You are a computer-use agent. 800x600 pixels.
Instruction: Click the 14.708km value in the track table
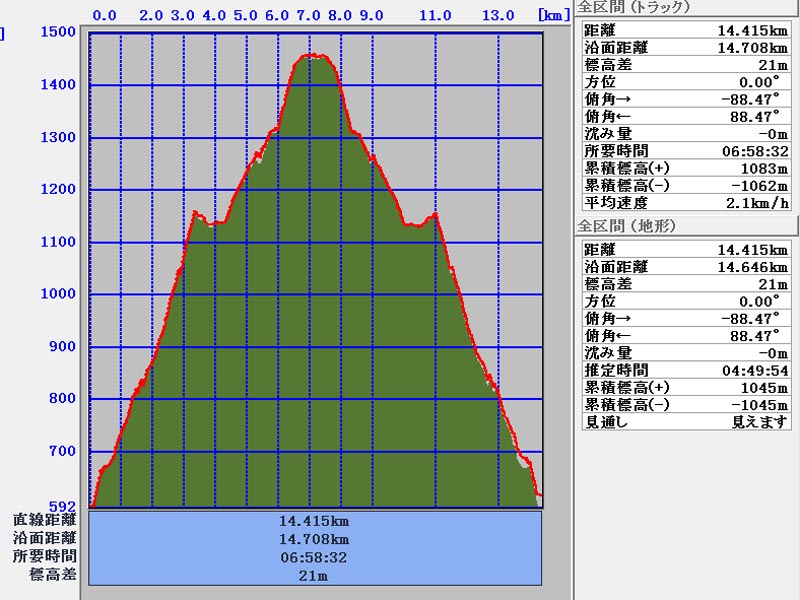pyautogui.click(x=752, y=47)
